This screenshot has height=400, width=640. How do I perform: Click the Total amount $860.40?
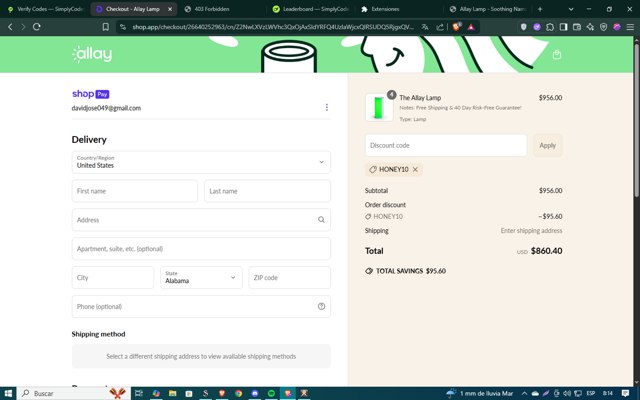[x=546, y=251]
